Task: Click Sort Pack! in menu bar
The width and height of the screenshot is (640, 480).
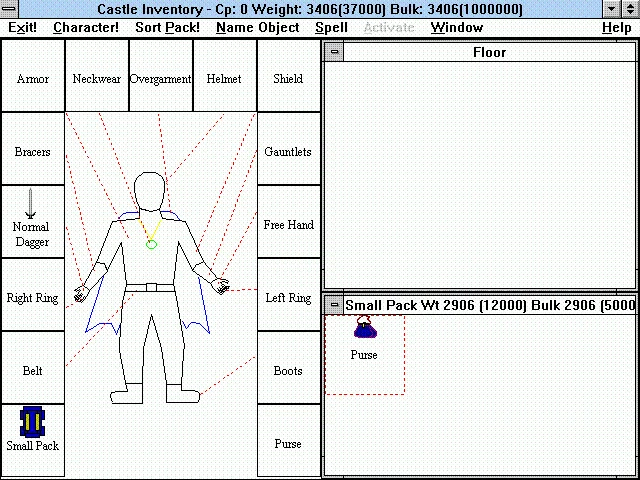Action: 167,28
